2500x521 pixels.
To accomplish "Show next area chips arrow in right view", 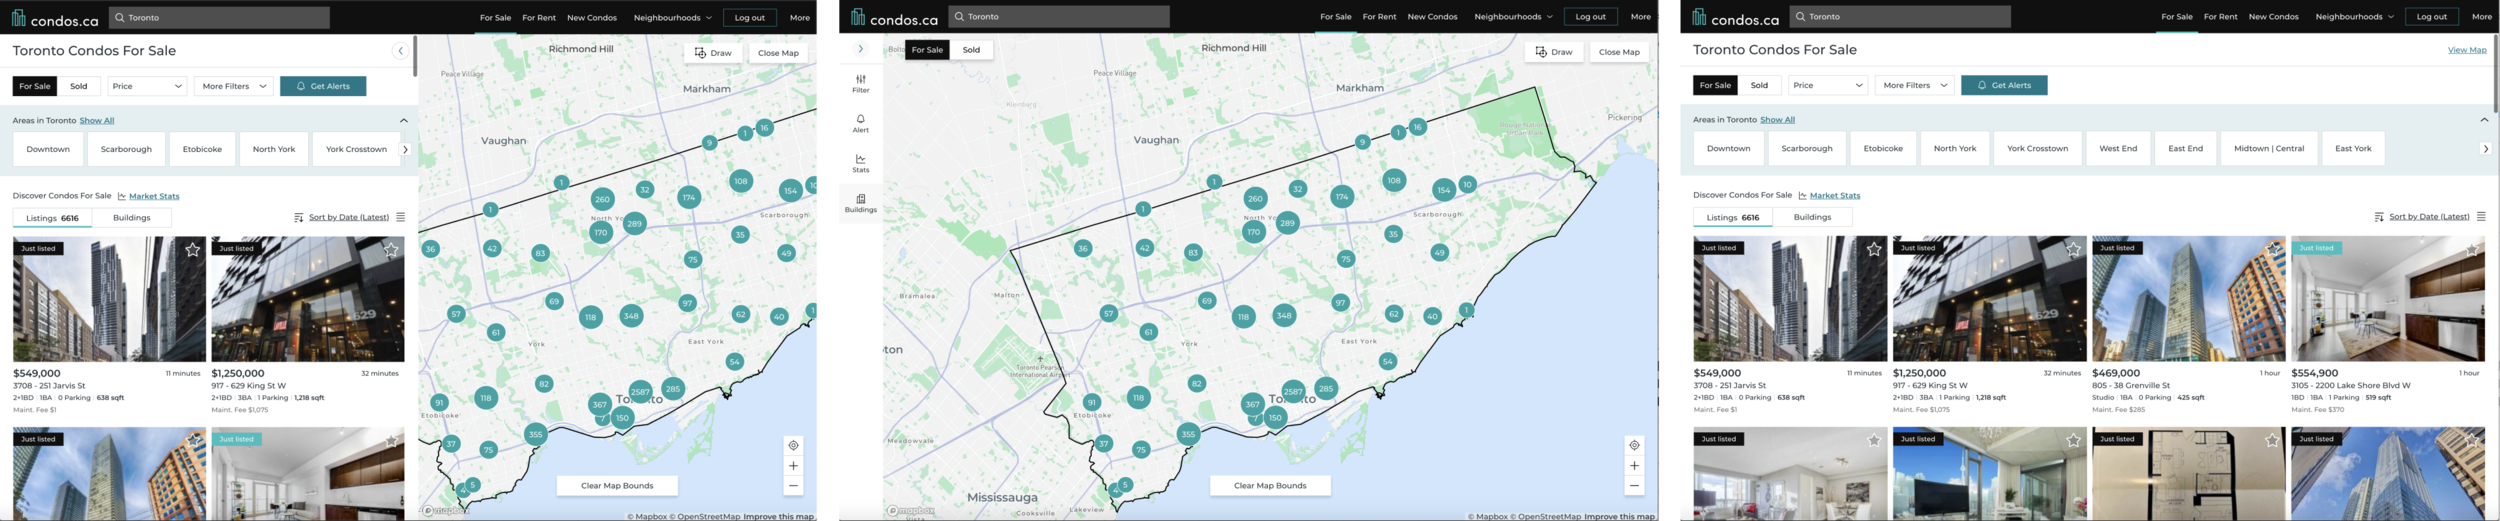I will 2485,149.
